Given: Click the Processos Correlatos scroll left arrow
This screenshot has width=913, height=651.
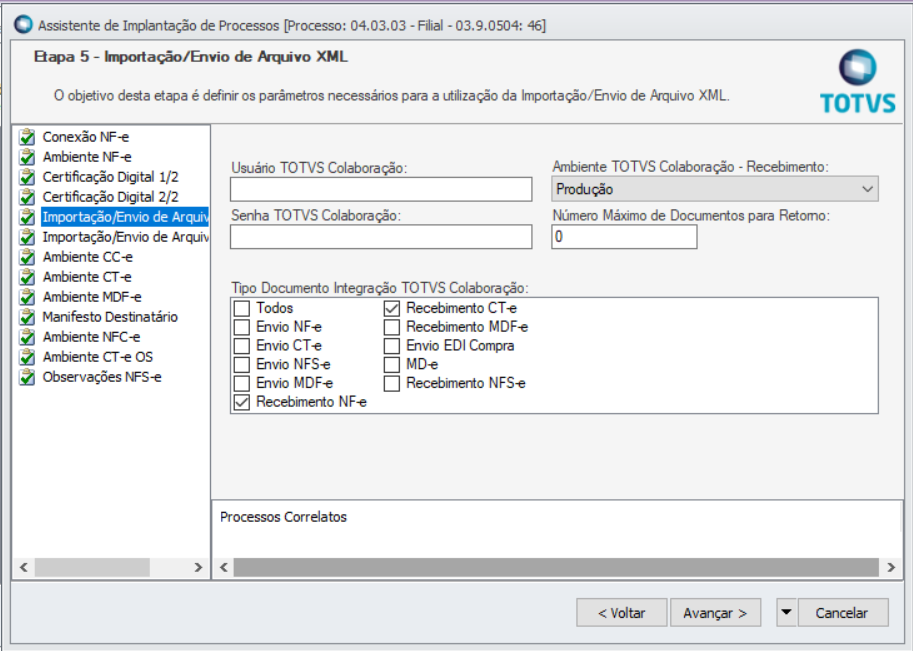Looking at the screenshot, I should coord(224,567).
